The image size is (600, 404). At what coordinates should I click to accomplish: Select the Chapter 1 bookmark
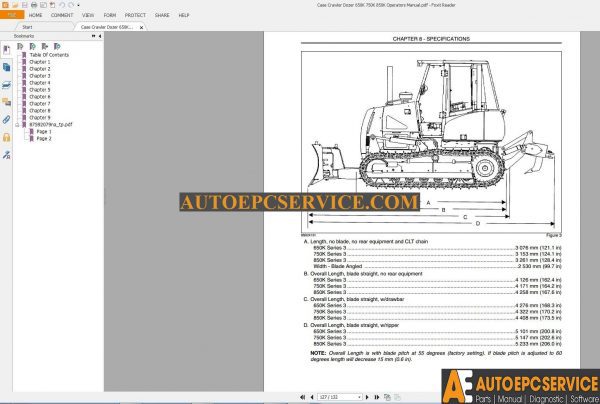(40, 62)
